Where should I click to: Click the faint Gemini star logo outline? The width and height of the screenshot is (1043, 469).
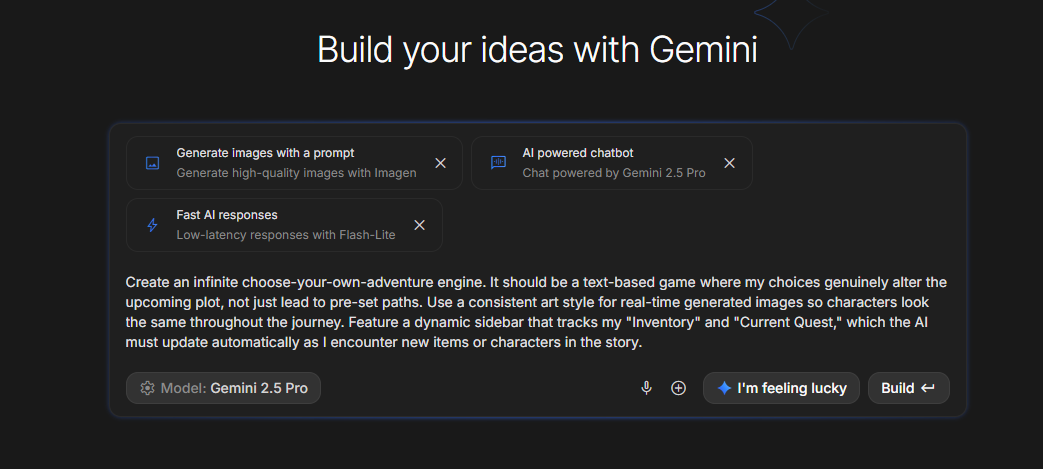tap(790, 20)
